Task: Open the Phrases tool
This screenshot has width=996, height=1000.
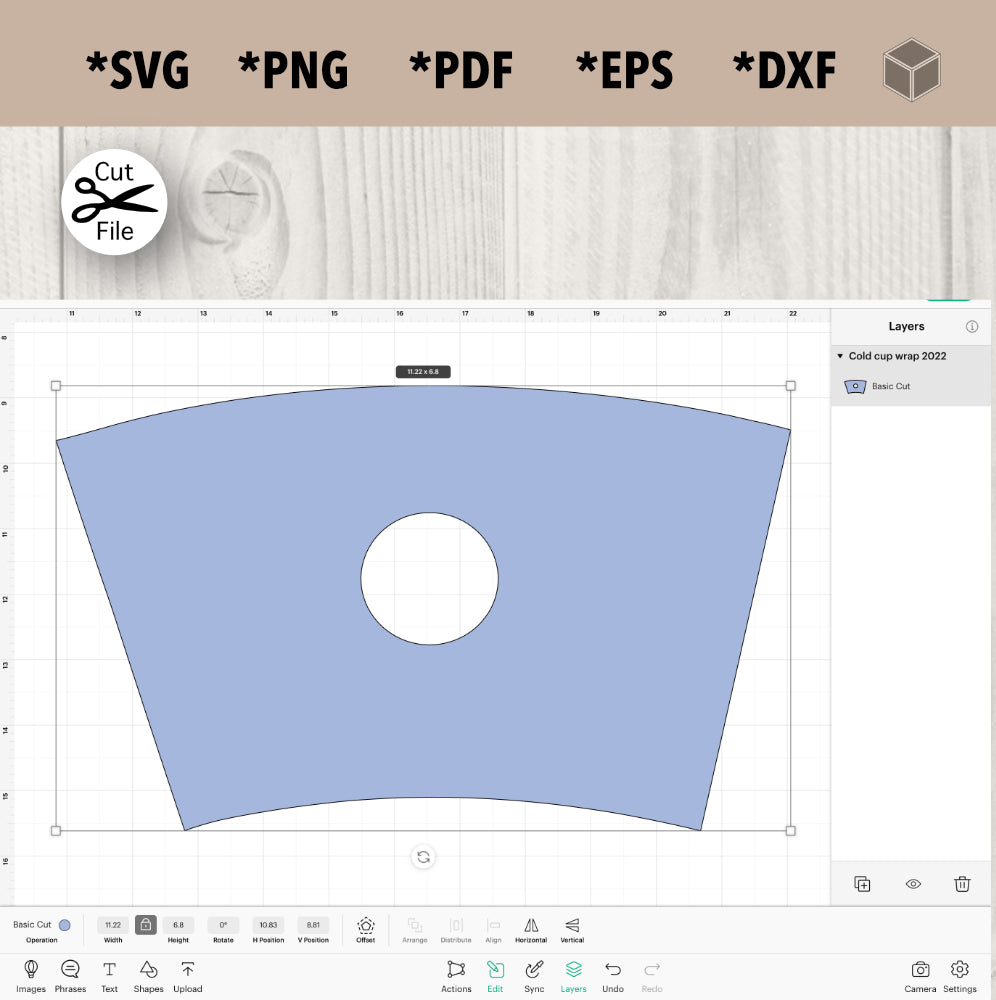Action: click(70, 970)
